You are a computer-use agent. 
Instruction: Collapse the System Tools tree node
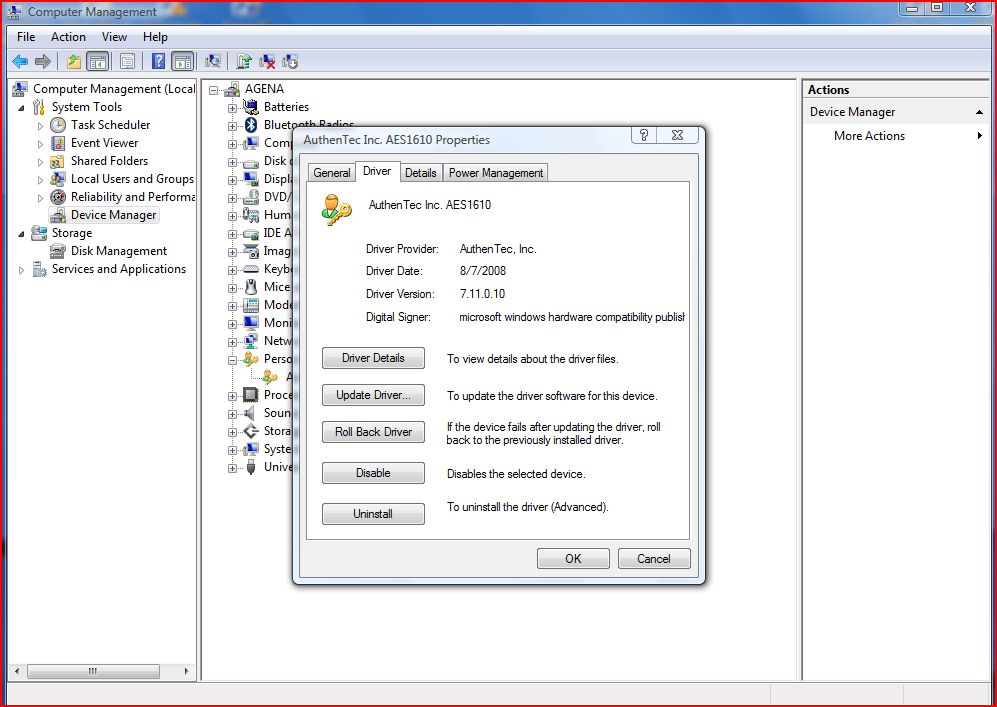pyautogui.click(x=22, y=107)
